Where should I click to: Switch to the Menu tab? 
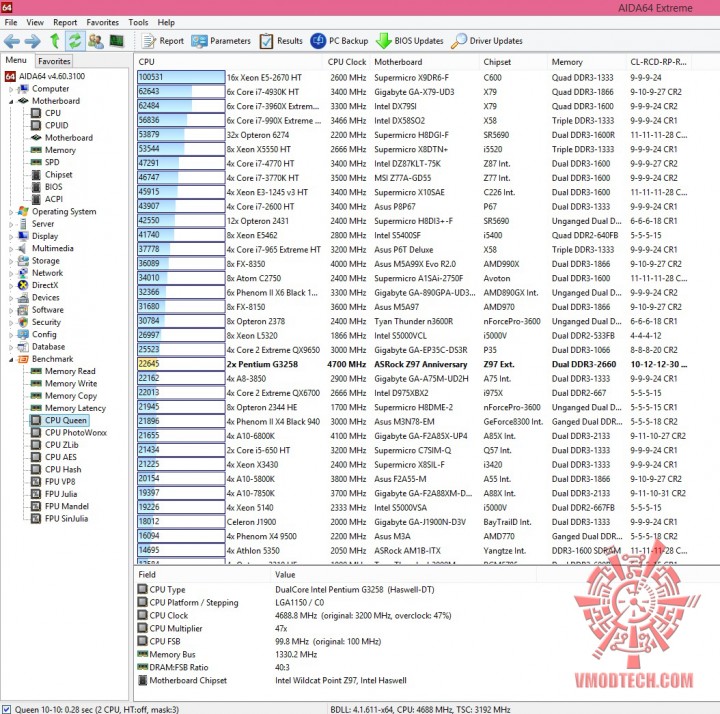tap(16, 60)
